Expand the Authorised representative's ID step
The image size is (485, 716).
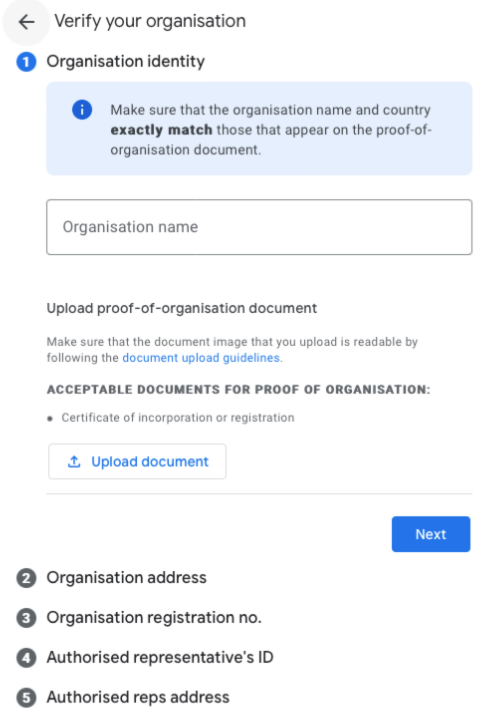click(160, 658)
